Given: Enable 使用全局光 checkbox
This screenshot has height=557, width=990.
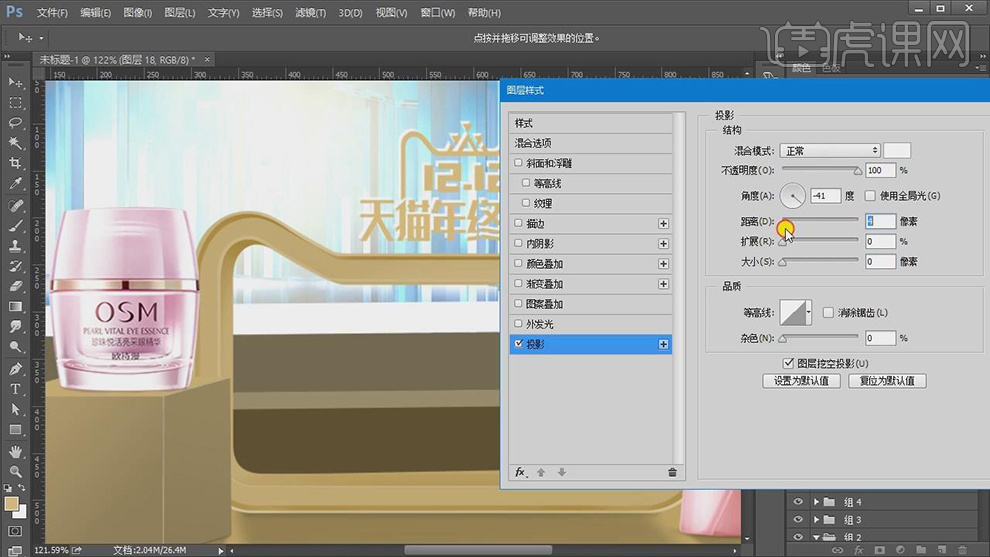Looking at the screenshot, I should (870, 196).
